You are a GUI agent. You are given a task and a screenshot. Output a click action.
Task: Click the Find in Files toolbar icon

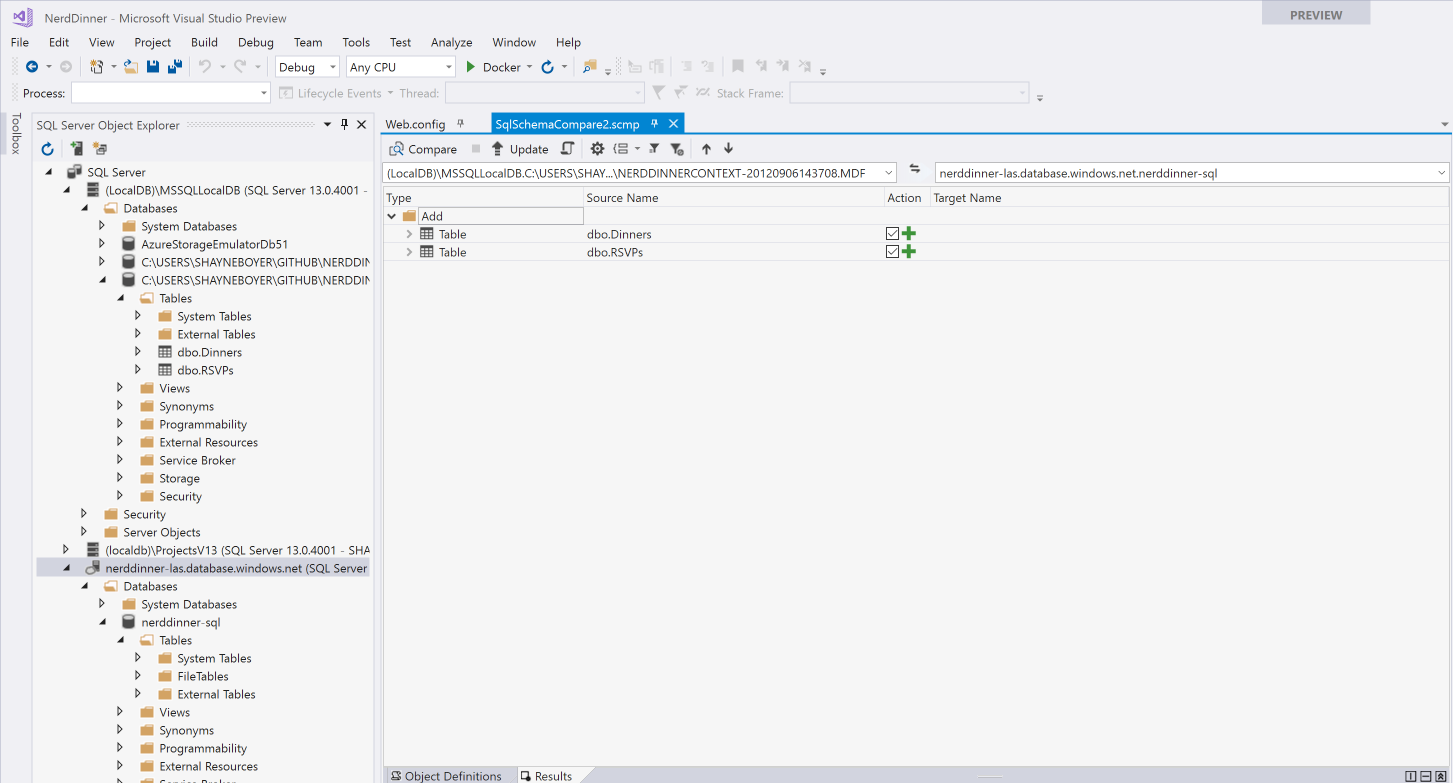(590, 67)
